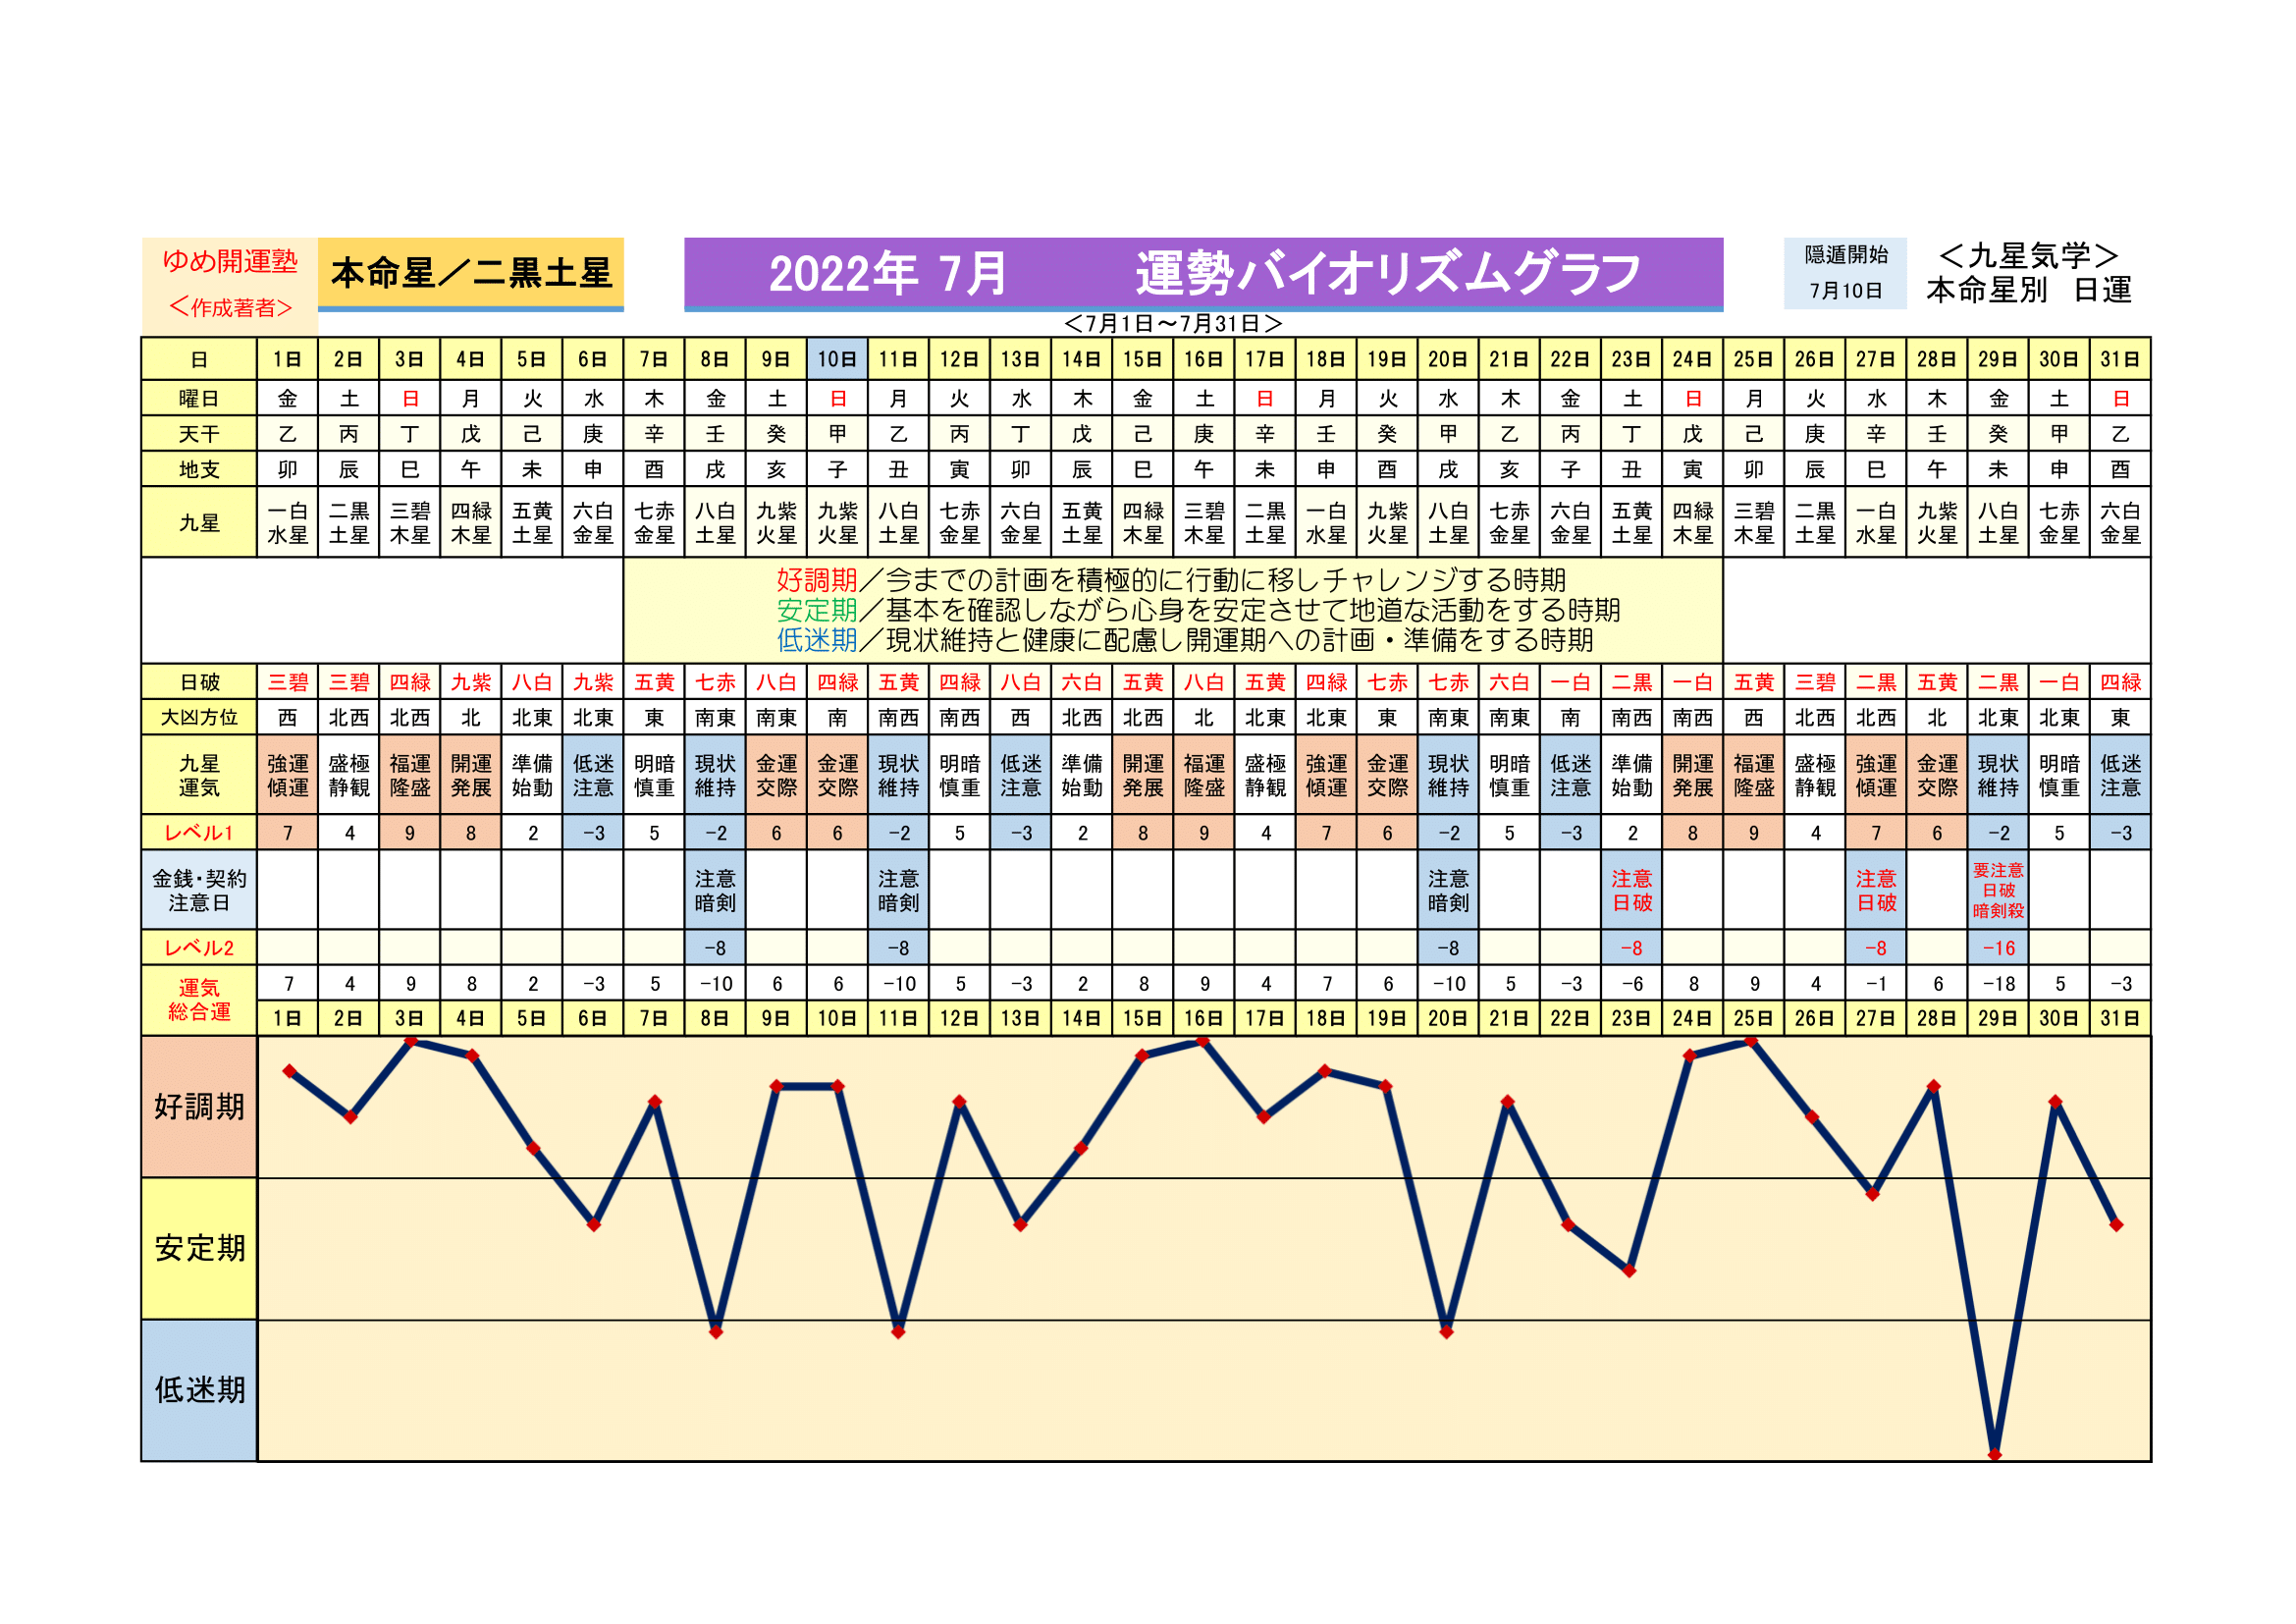Click the graph data point on day 8

(x=715, y=1332)
